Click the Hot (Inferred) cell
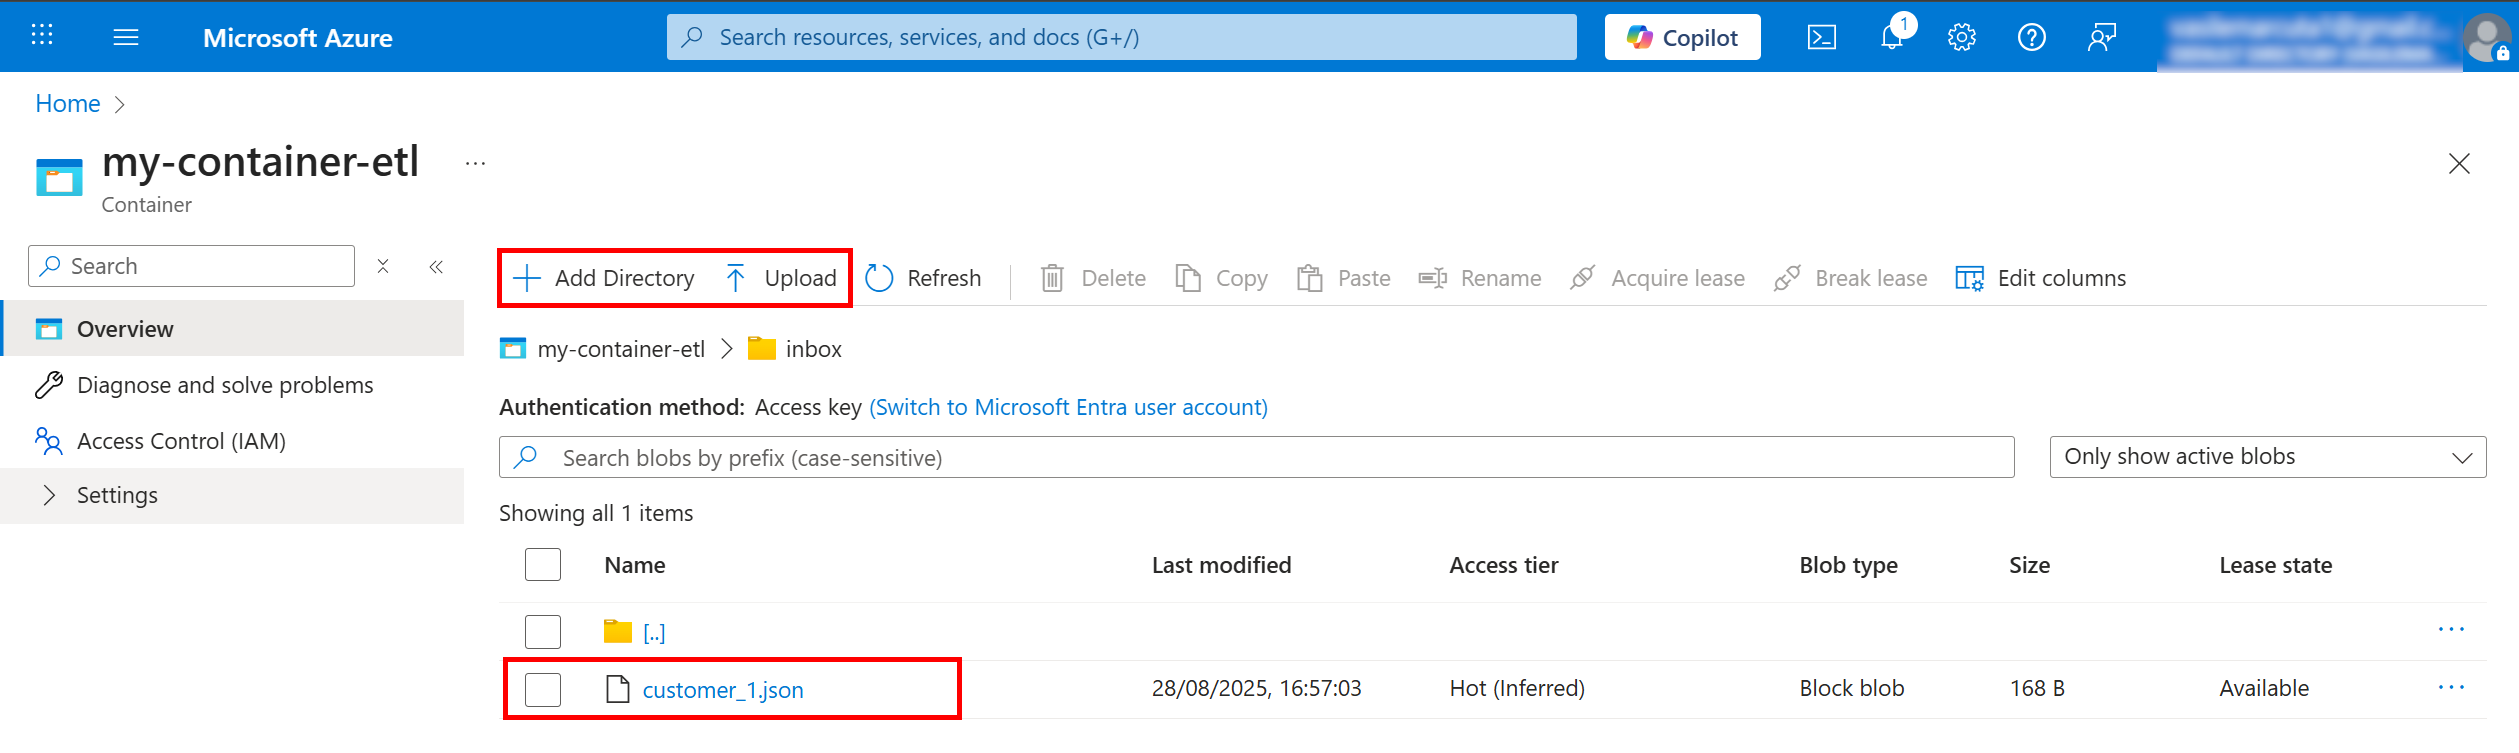This screenshot has height=753, width=2519. 1517,688
